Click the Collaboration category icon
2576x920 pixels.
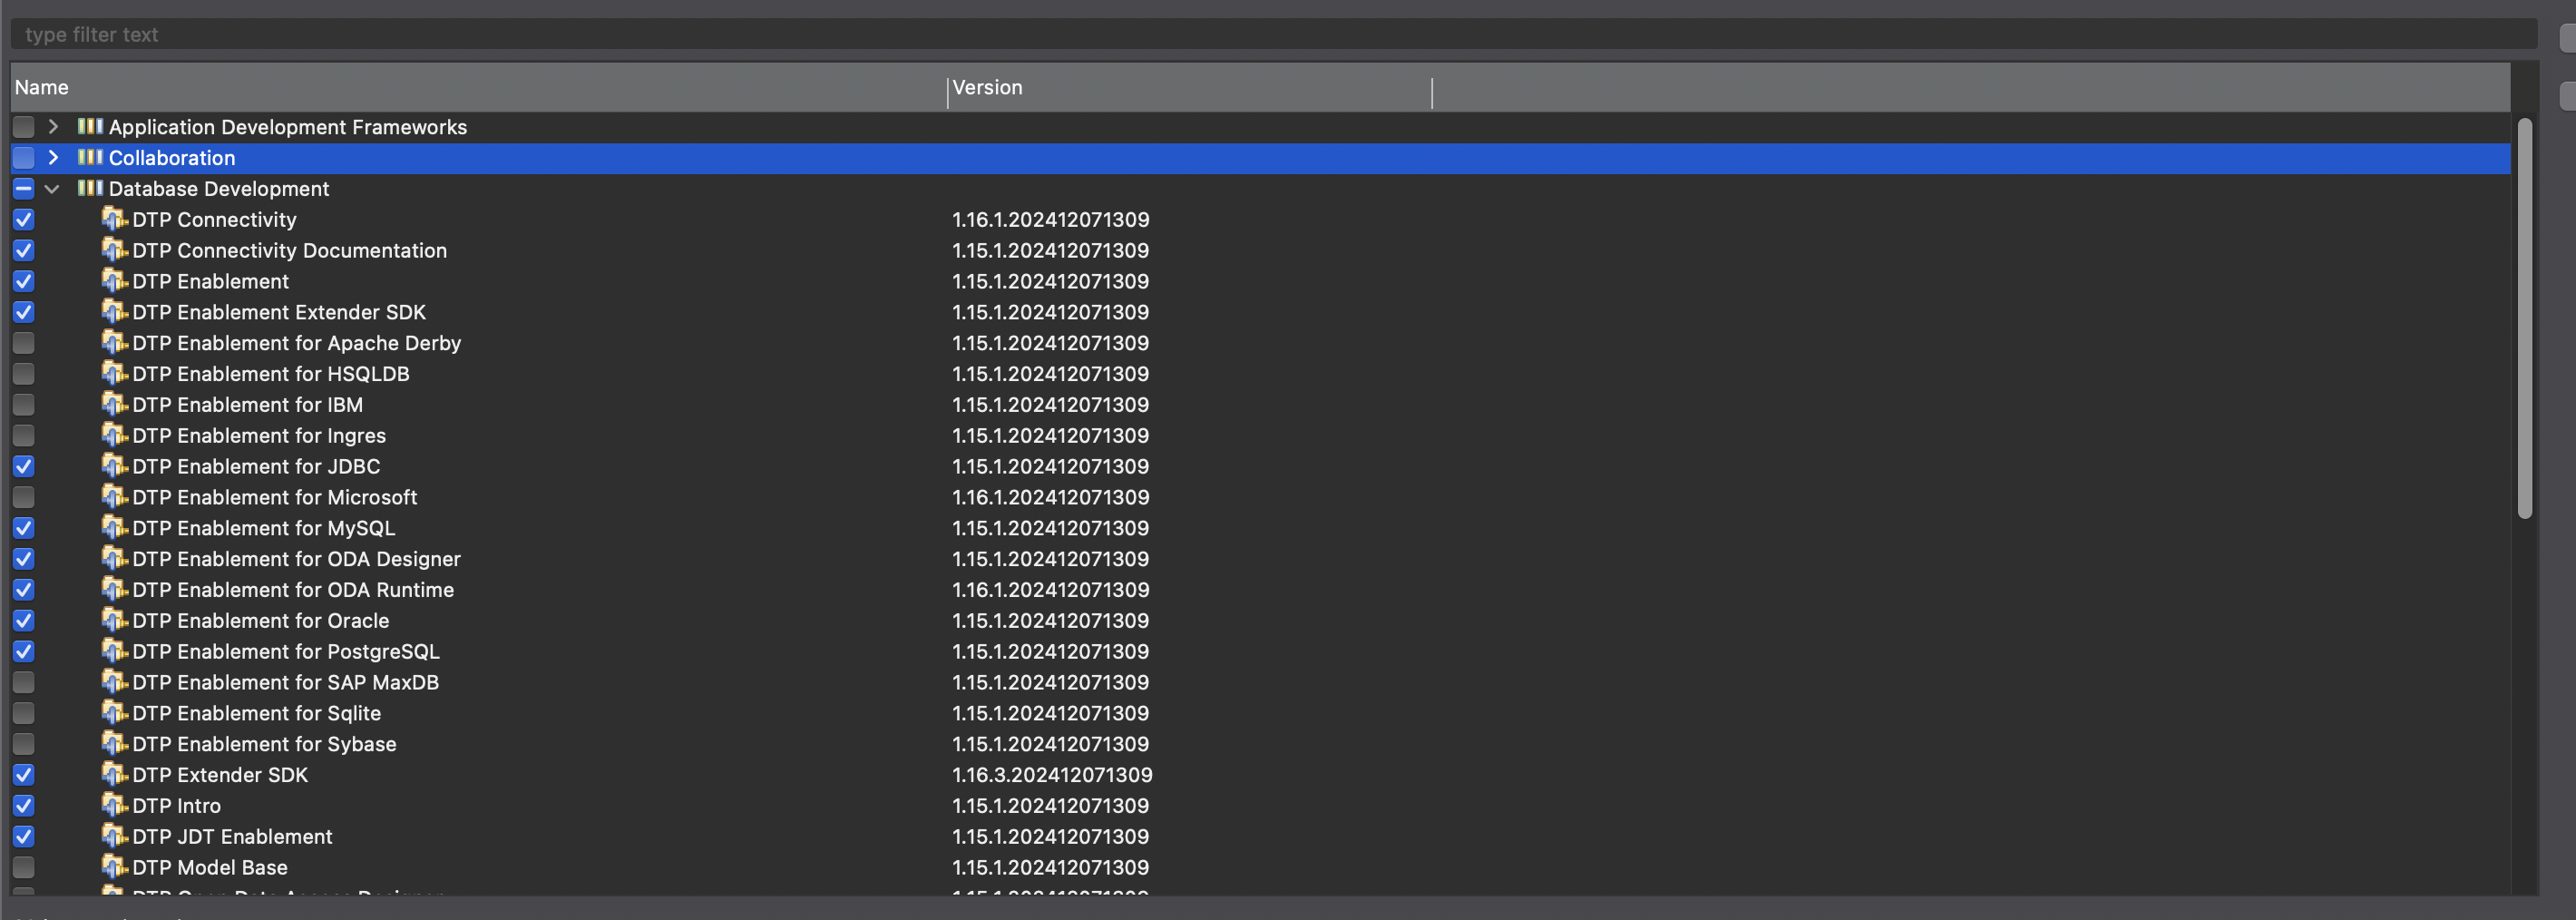[90, 158]
